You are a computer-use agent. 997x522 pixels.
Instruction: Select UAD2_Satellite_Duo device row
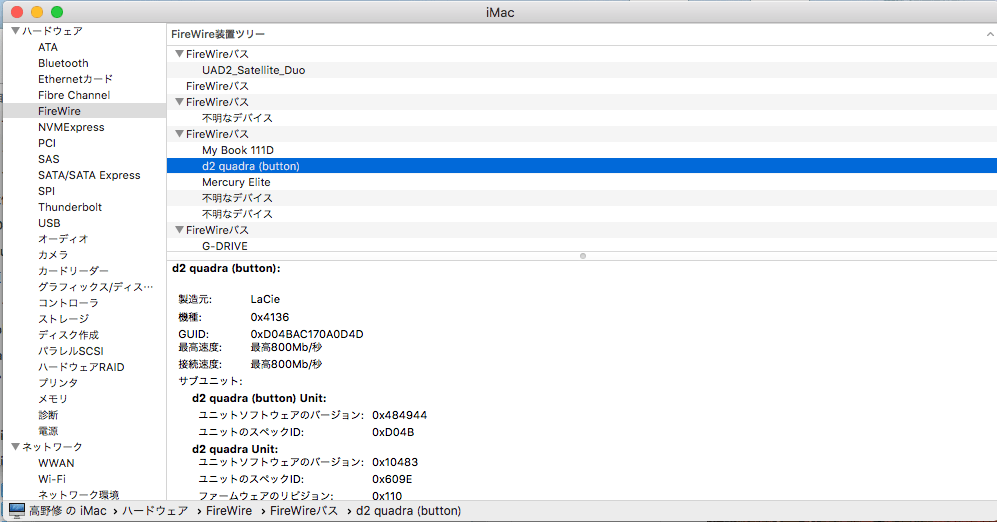[582, 70]
